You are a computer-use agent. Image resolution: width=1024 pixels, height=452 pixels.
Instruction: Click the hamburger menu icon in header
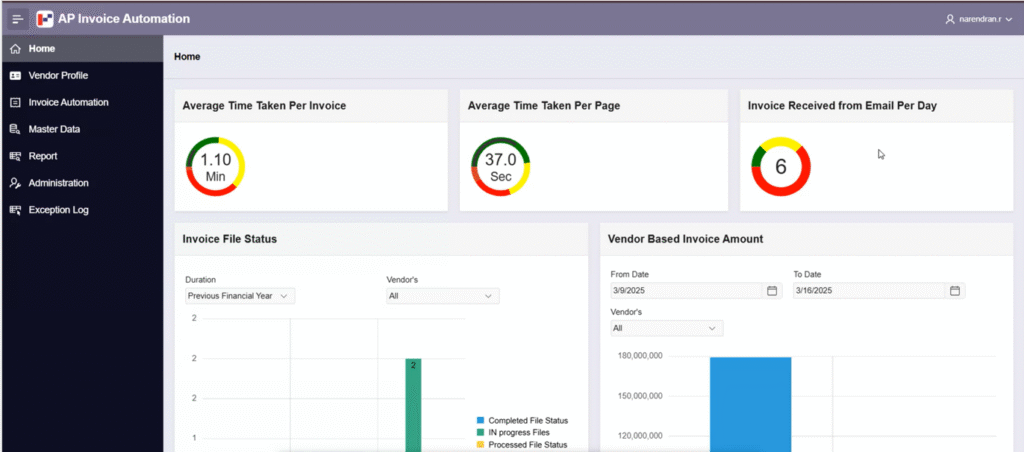pos(17,19)
